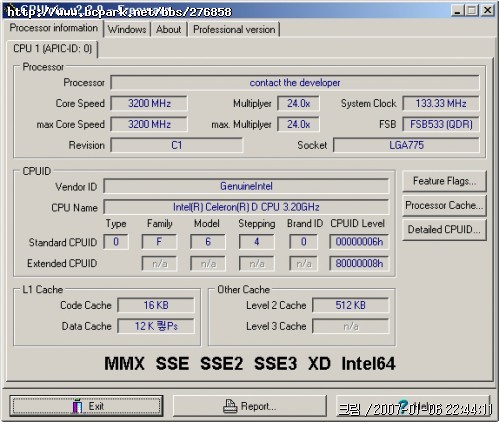The width and height of the screenshot is (500, 422).
Task: Click the Extended CPUID Family n/a field
Action: click(x=159, y=263)
